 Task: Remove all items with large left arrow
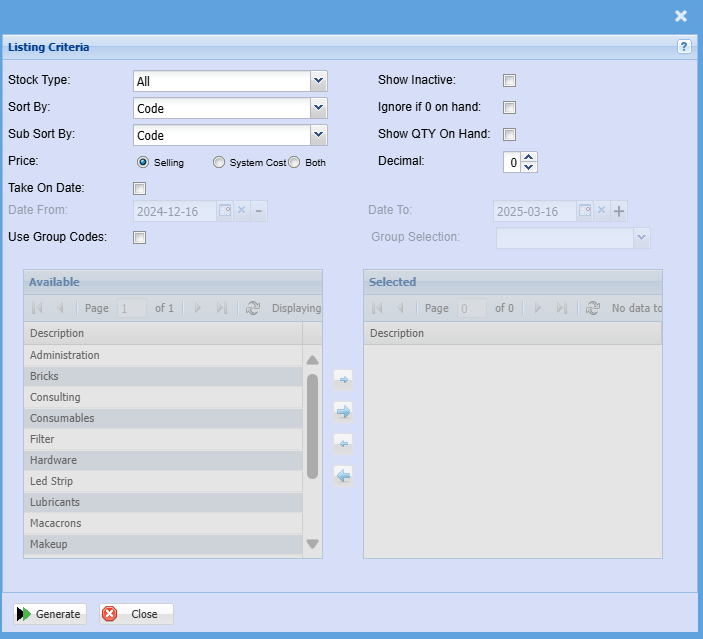click(343, 475)
